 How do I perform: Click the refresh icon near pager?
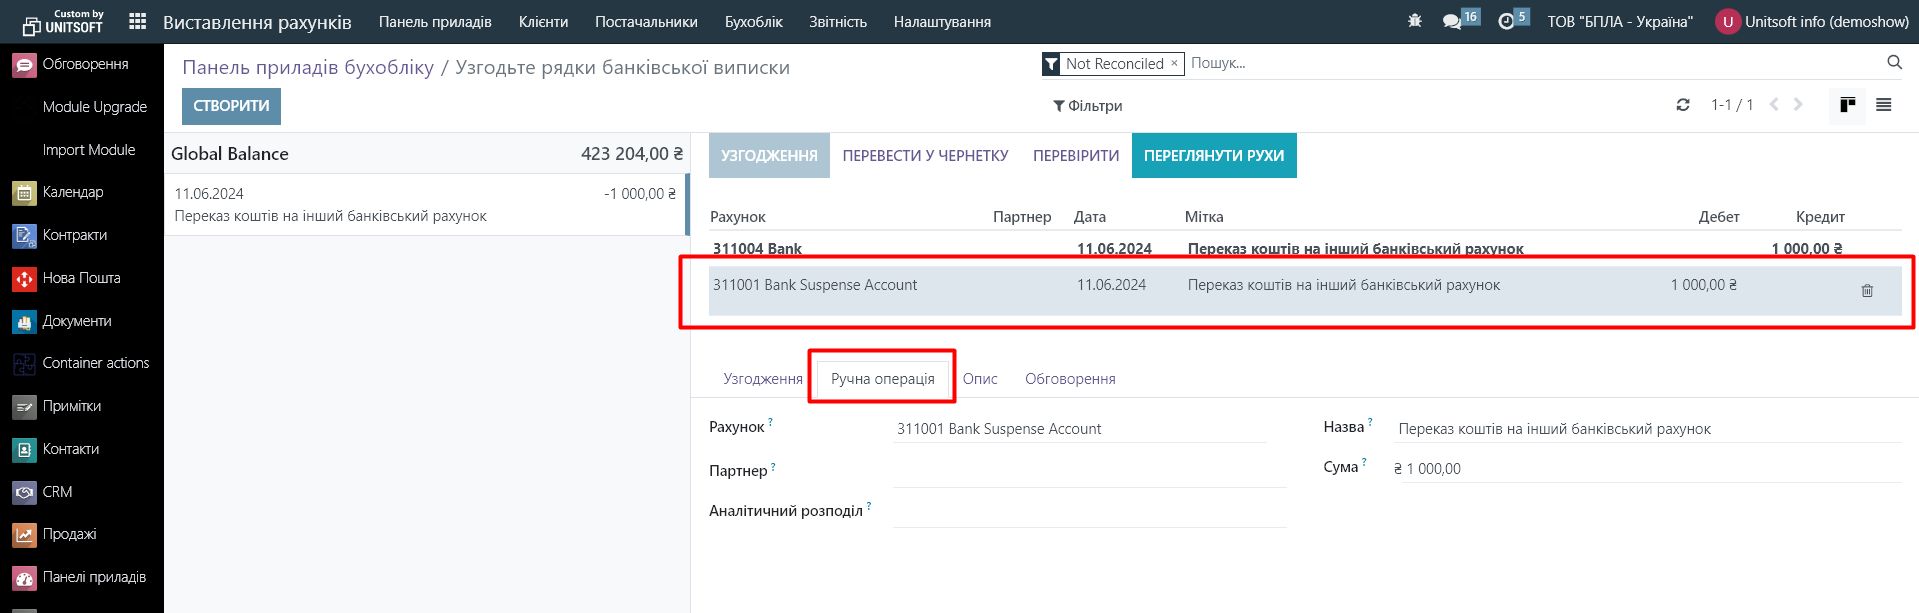pyautogui.click(x=1683, y=105)
